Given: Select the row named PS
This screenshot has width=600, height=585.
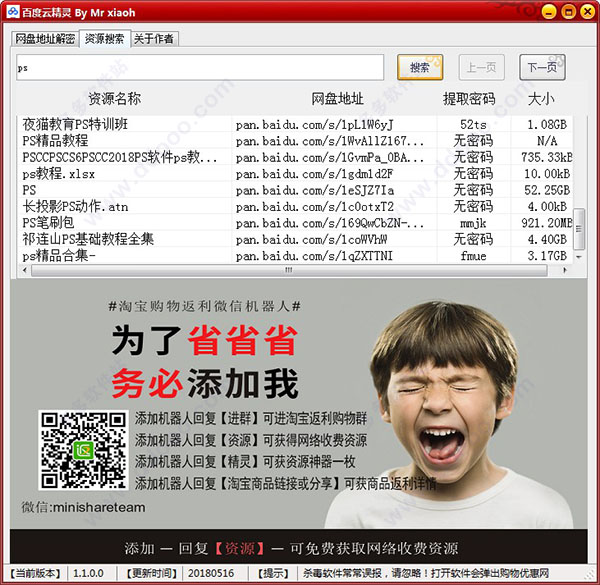Looking at the screenshot, I should [x=295, y=190].
